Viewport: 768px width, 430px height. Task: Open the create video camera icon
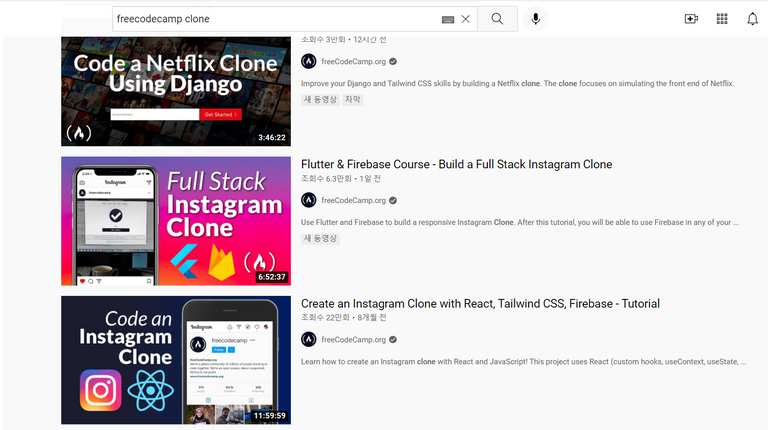point(691,19)
